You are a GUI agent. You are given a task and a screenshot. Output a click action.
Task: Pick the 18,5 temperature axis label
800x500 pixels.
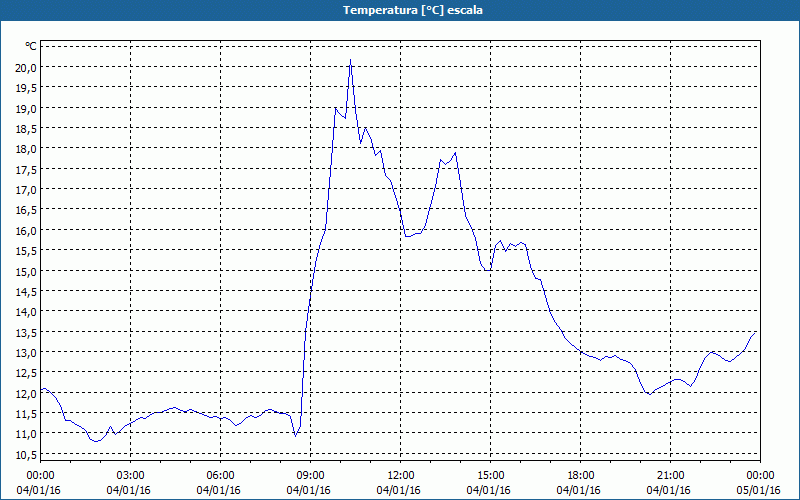[27, 129]
